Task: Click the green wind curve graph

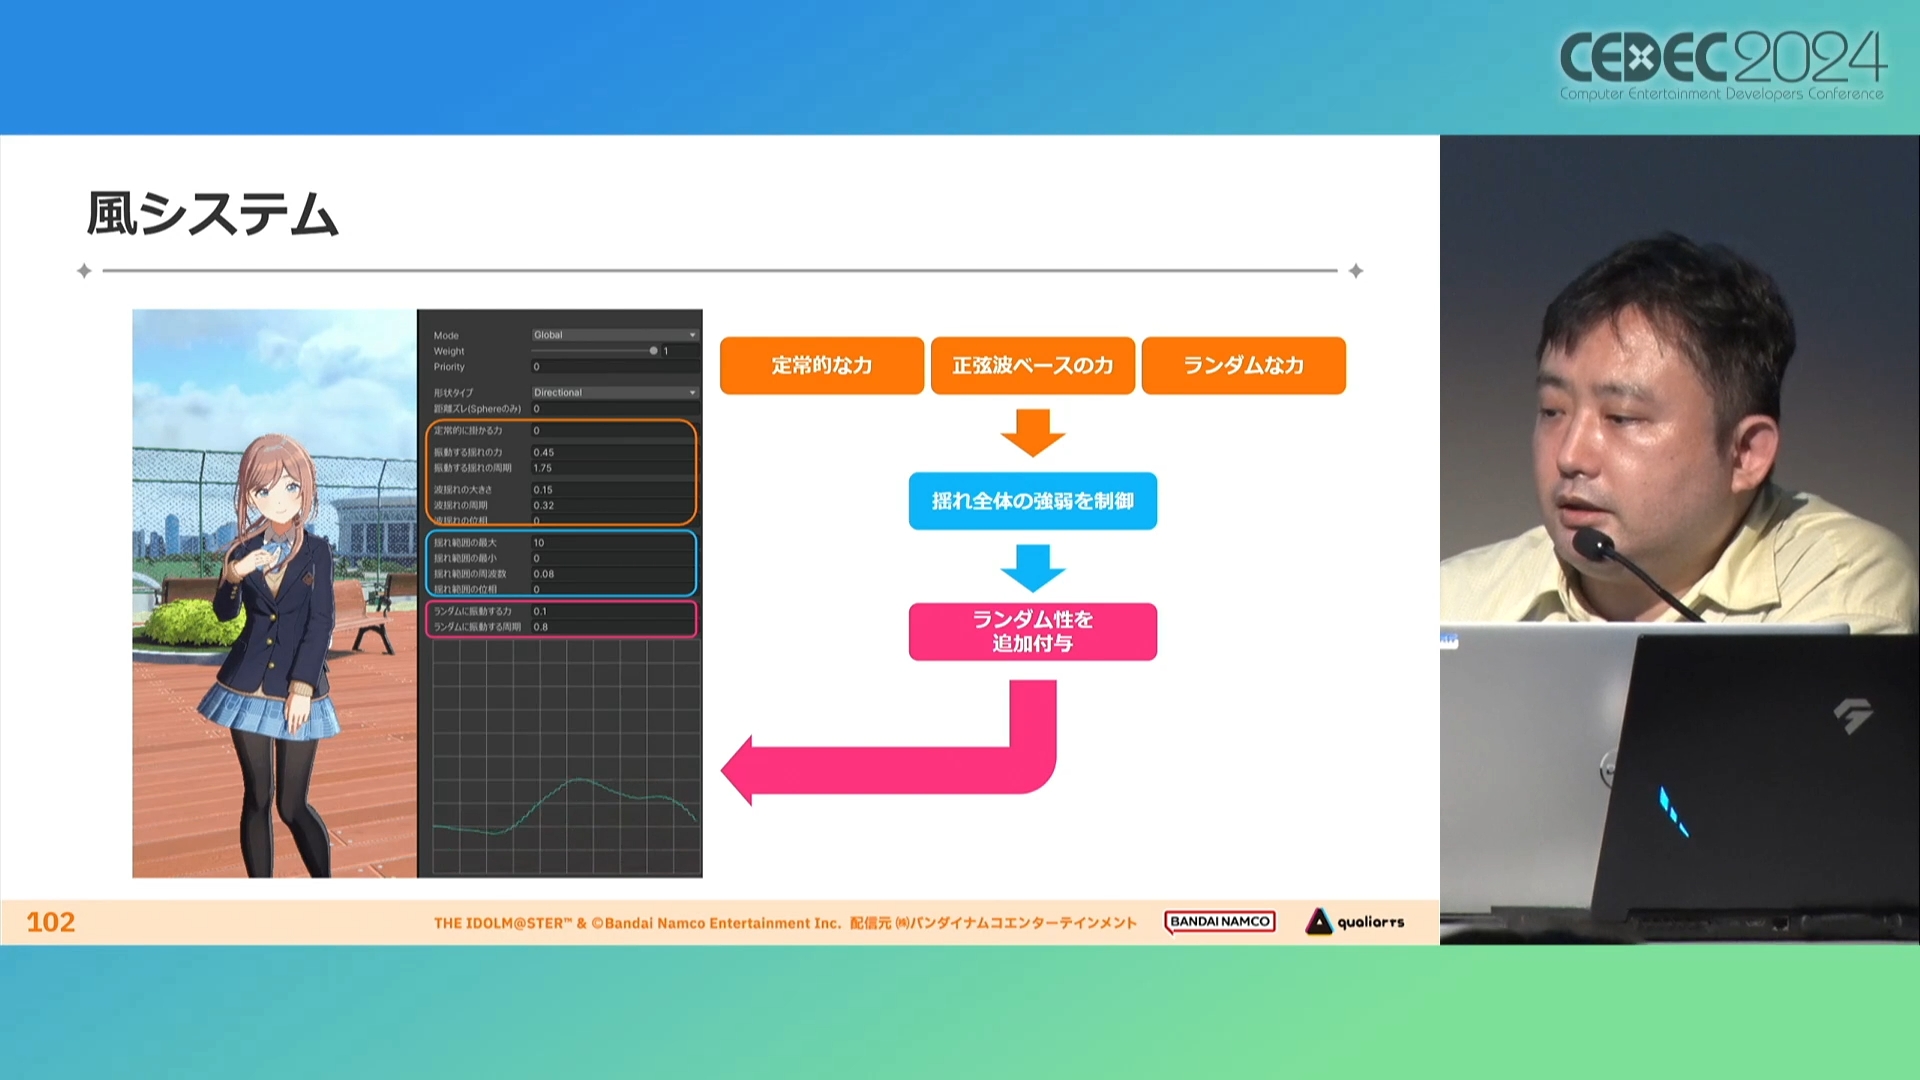Action: 566,758
